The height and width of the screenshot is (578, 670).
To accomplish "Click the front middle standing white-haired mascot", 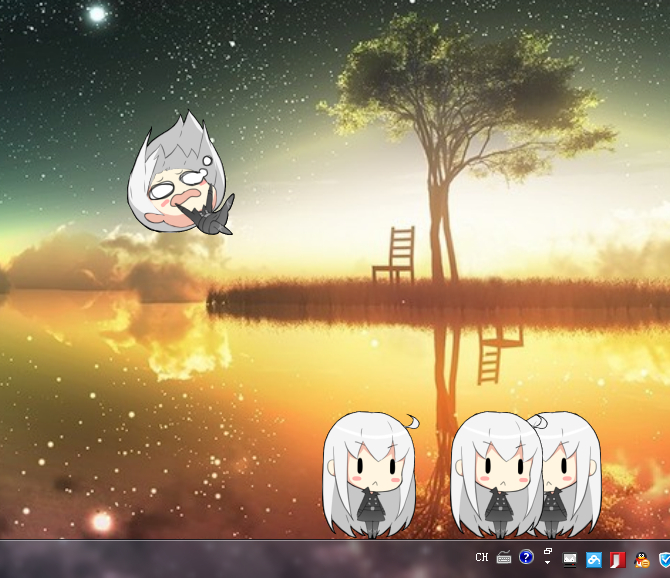I will click(497, 474).
